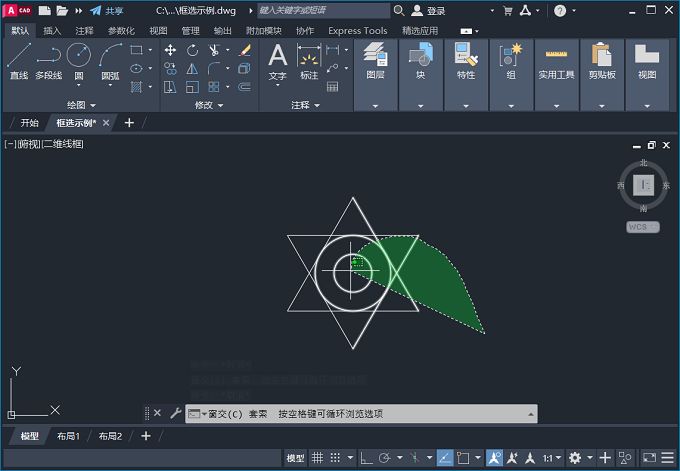680x471 pixels.
Task: Select the Polyline (多段线) tool
Action: click(x=48, y=60)
